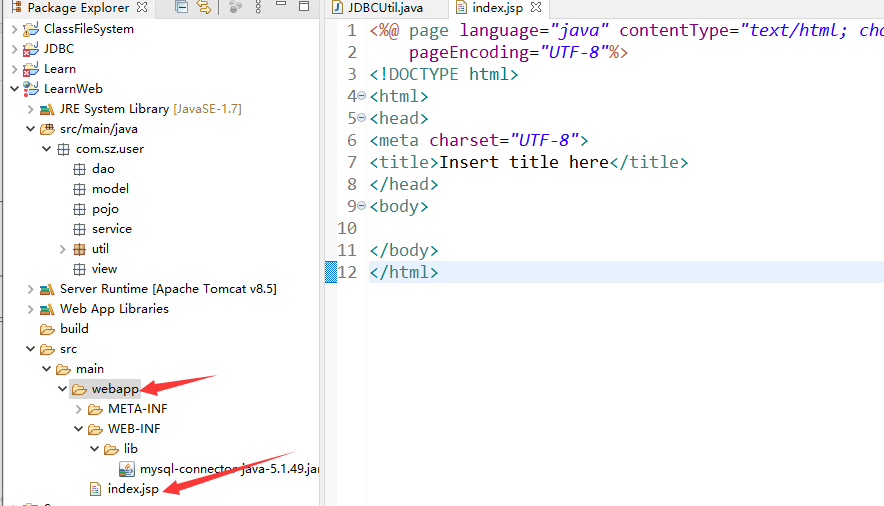Click the meta charset line

[x=479, y=140]
